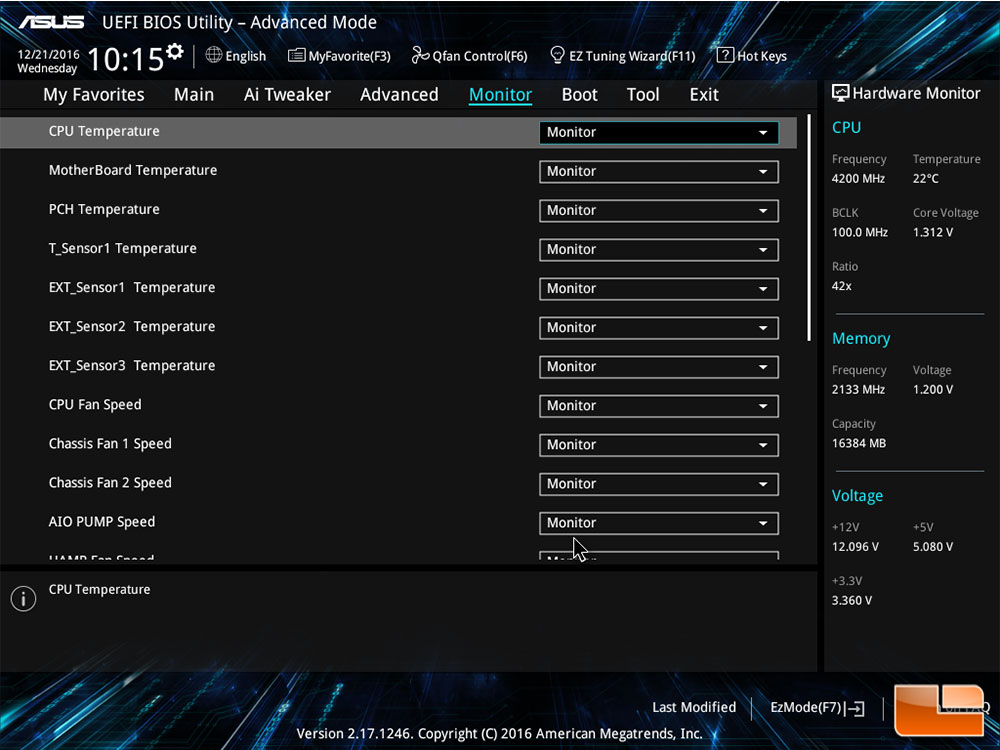Click Last Modified

(694, 707)
